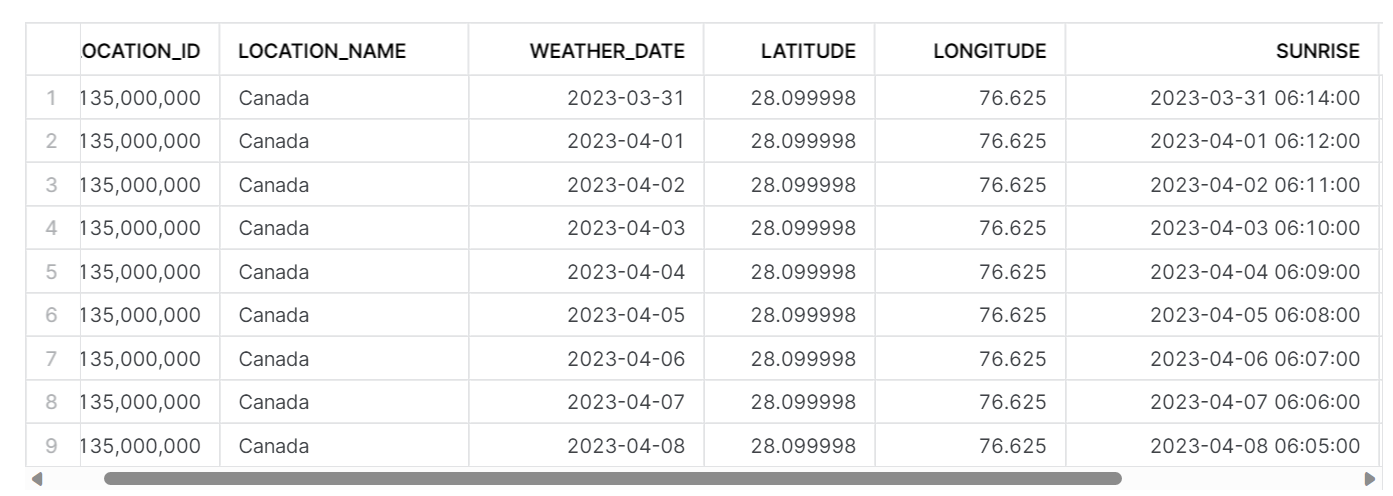Click the left scroll arrow of the horizontal scrollbar
The height and width of the screenshot is (496, 1393).
37,479
